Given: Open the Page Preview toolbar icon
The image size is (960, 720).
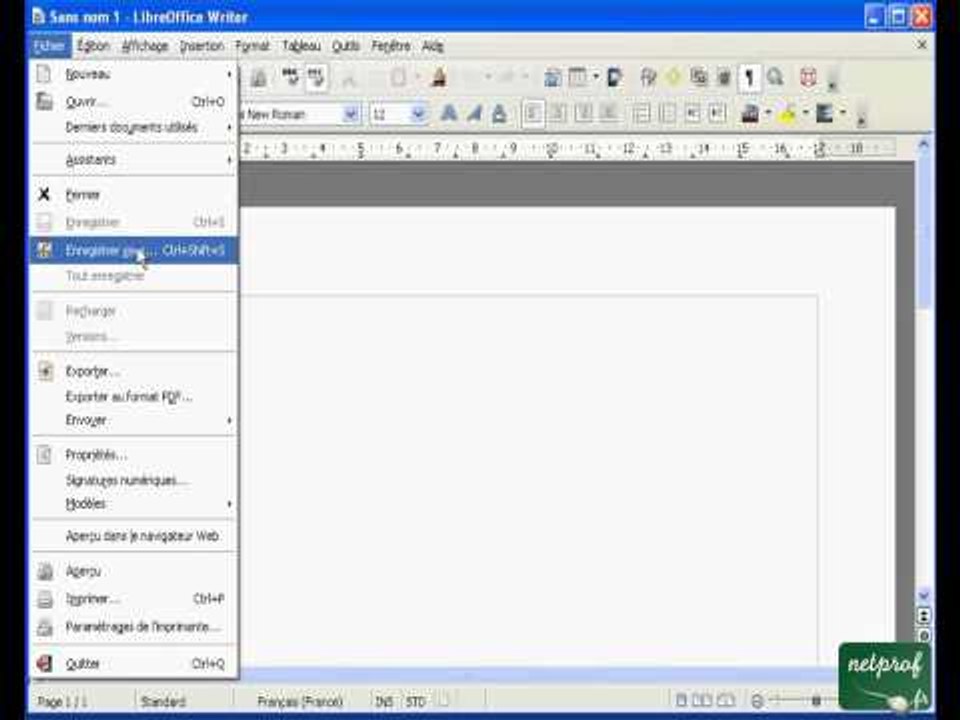Looking at the screenshot, I should coord(258,78).
